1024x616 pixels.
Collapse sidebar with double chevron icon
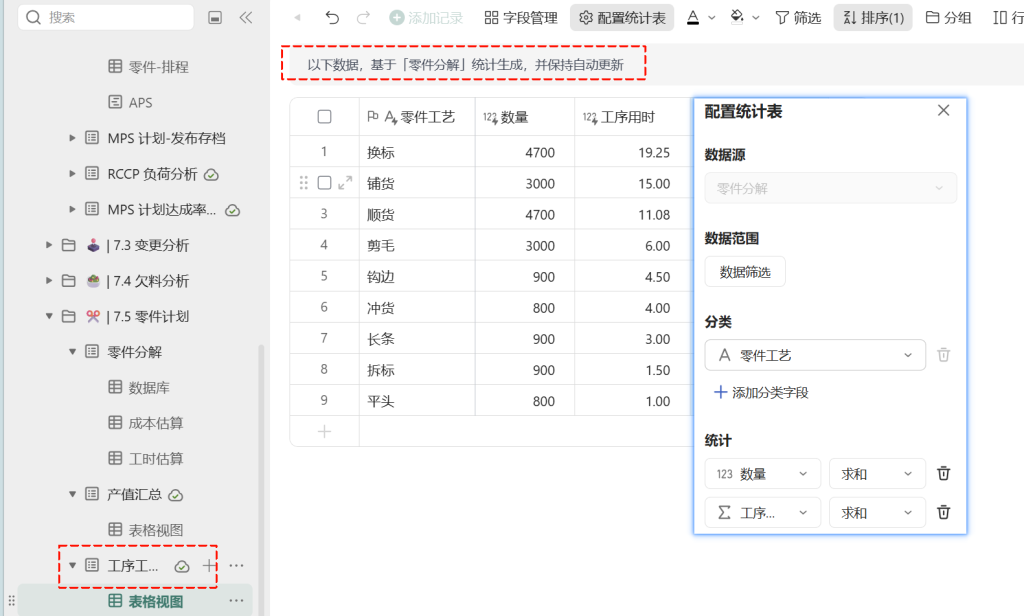(x=246, y=18)
